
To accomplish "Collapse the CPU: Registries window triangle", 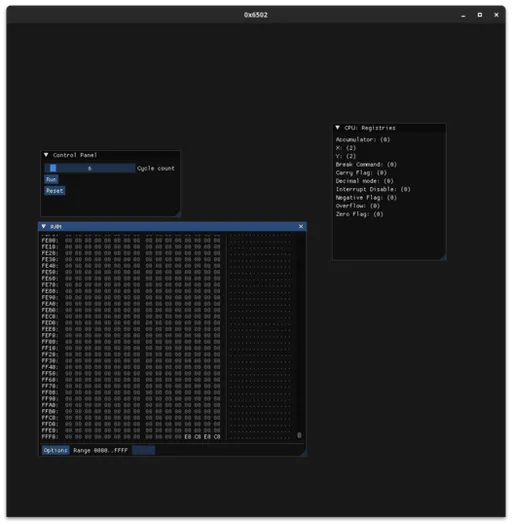I will click(338, 128).
